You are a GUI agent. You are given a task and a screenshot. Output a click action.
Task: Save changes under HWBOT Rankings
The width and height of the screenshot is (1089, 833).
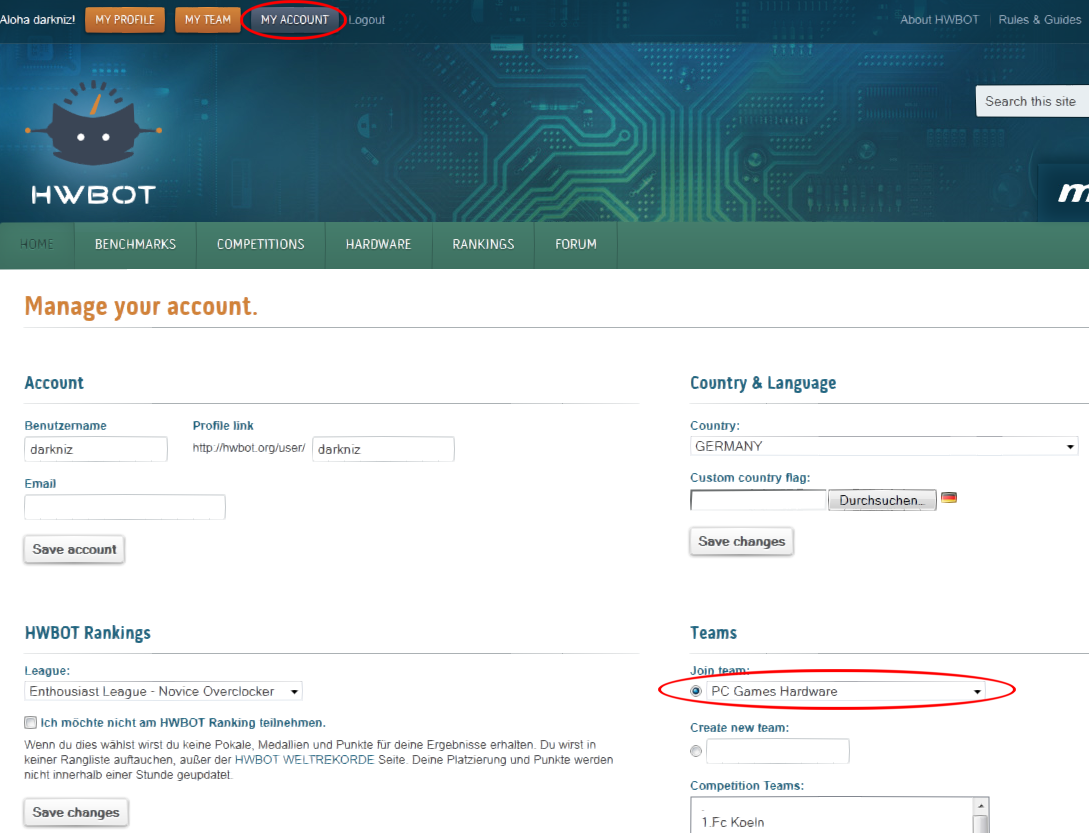tap(76, 812)
